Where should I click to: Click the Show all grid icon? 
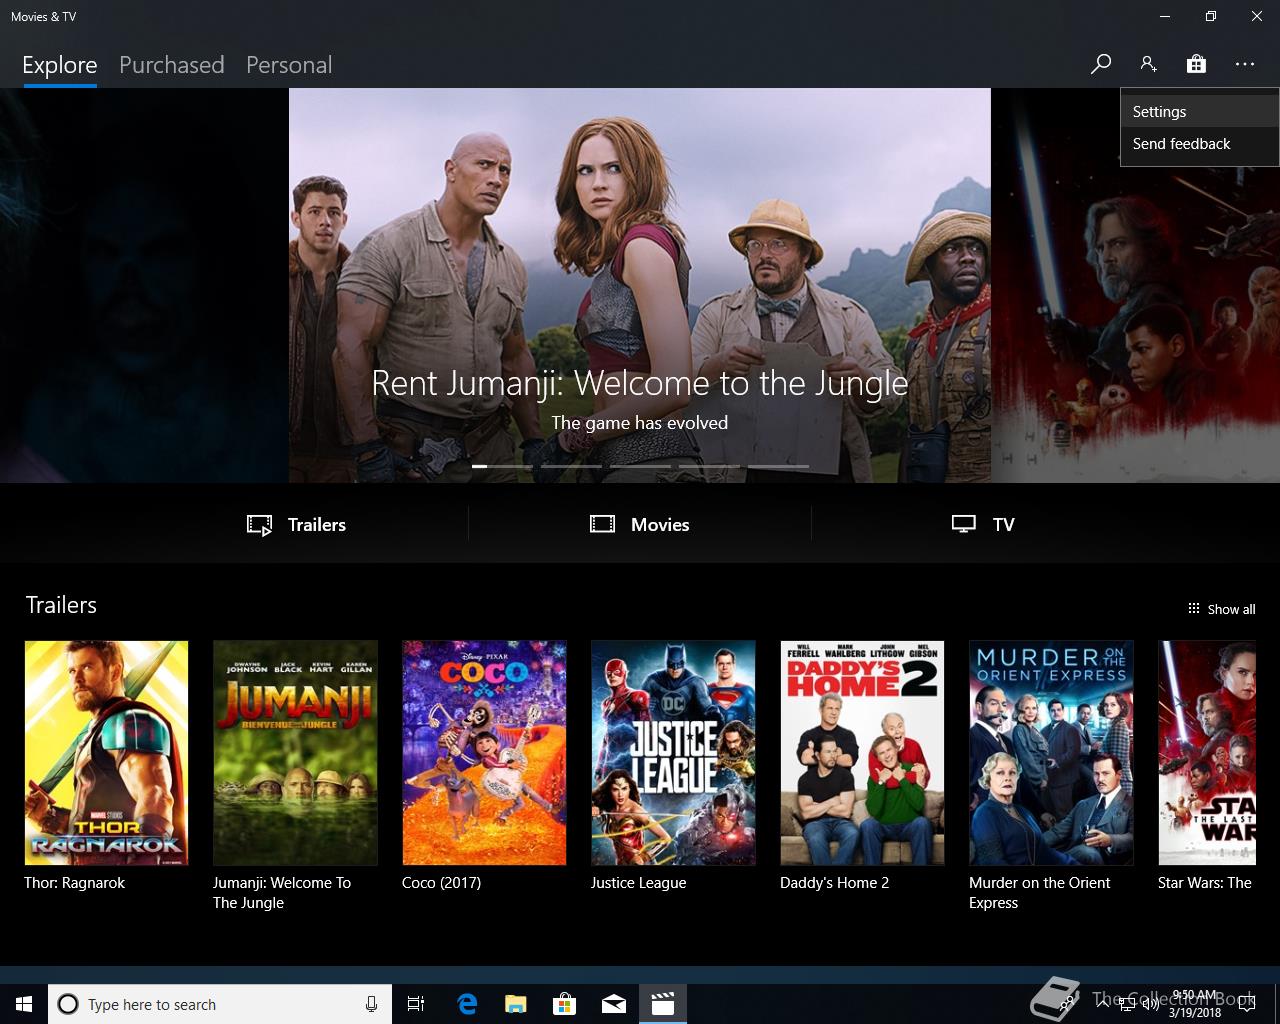(x=1193, y=609)
